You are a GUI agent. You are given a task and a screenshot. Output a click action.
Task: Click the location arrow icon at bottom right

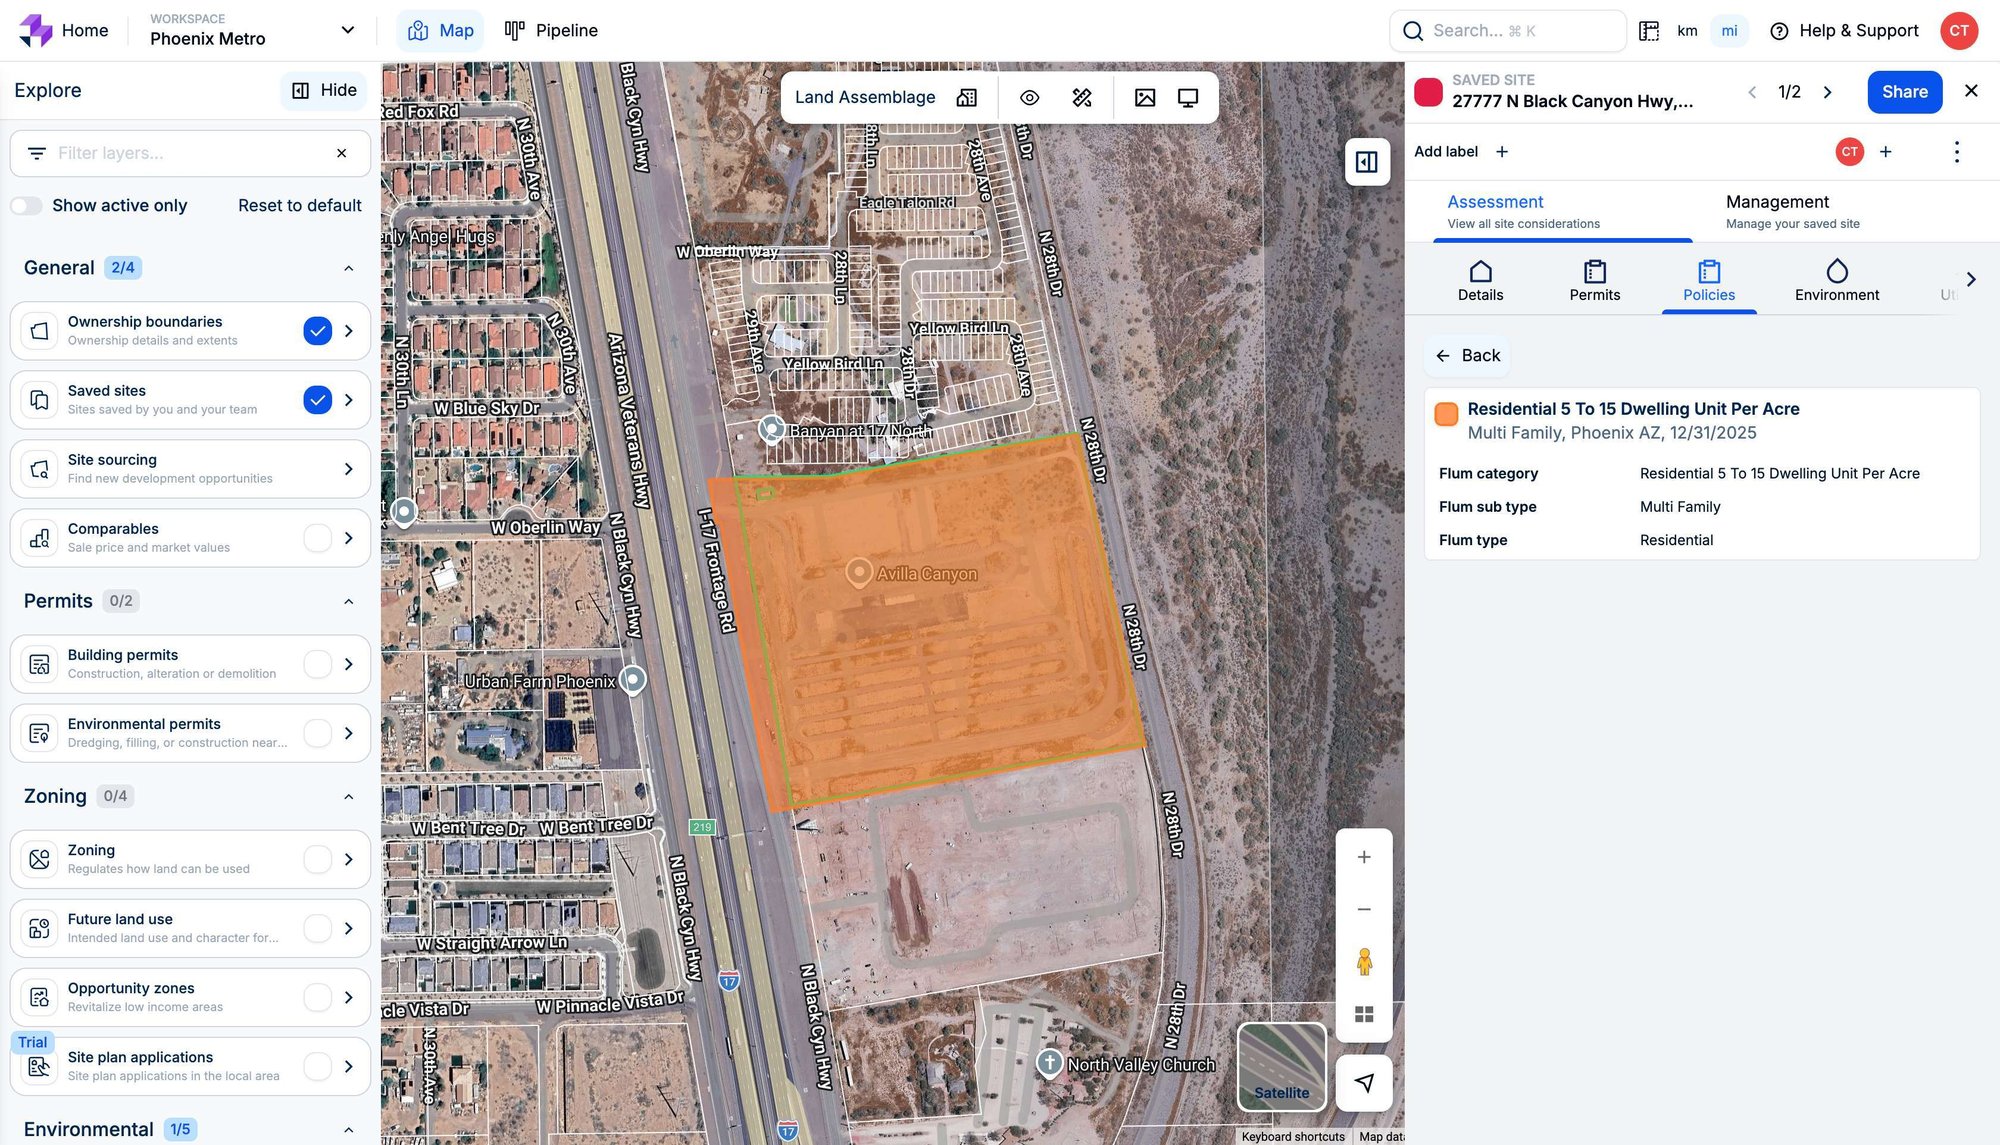[1364, 1082]
